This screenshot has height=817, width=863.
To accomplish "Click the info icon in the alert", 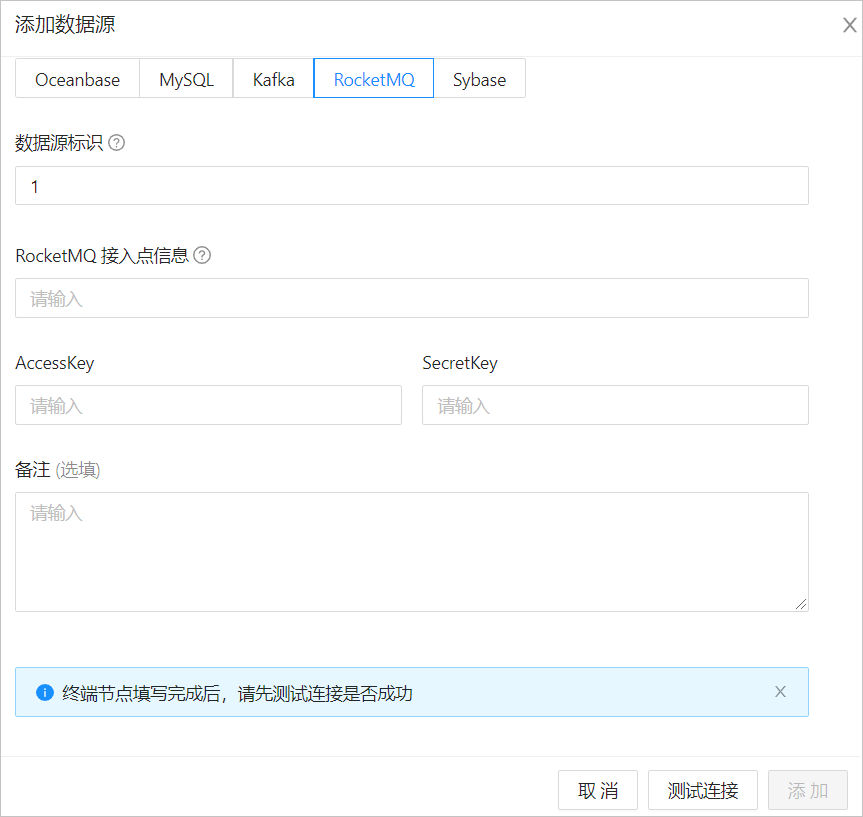I will pyautogui.click(x=45, y=693).
